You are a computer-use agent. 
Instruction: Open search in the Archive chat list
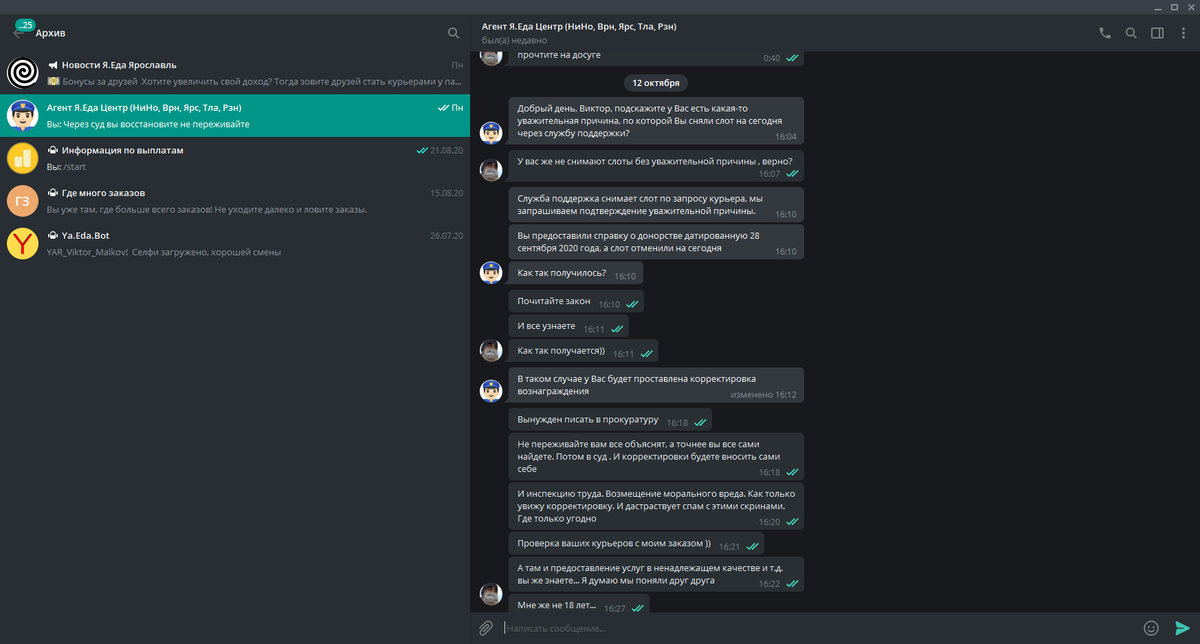point(454,33)
